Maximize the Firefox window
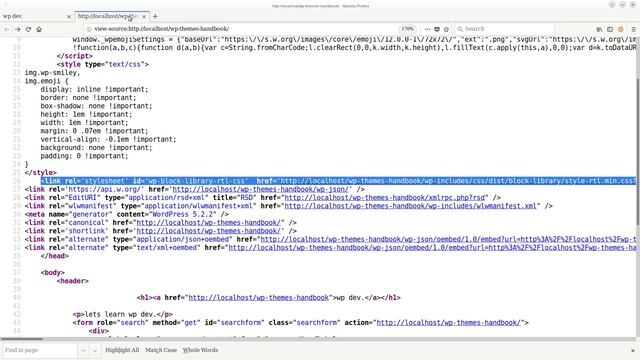 coord(622,4)
